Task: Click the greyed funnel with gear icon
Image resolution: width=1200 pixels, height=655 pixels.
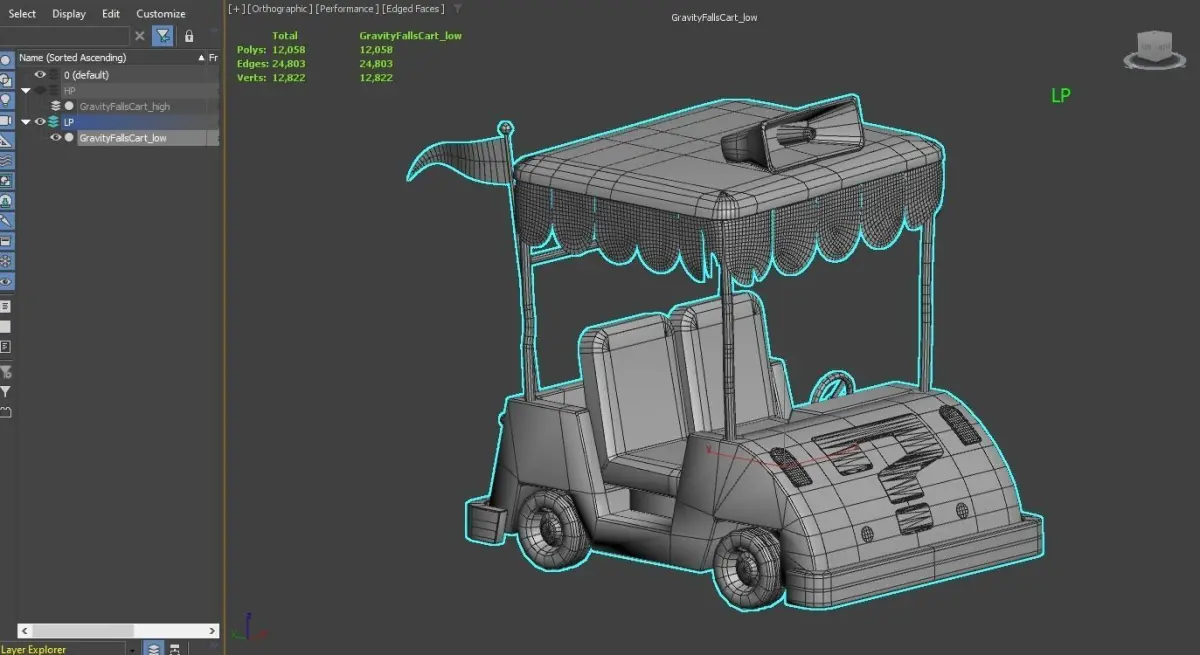Action: (6, 372)
